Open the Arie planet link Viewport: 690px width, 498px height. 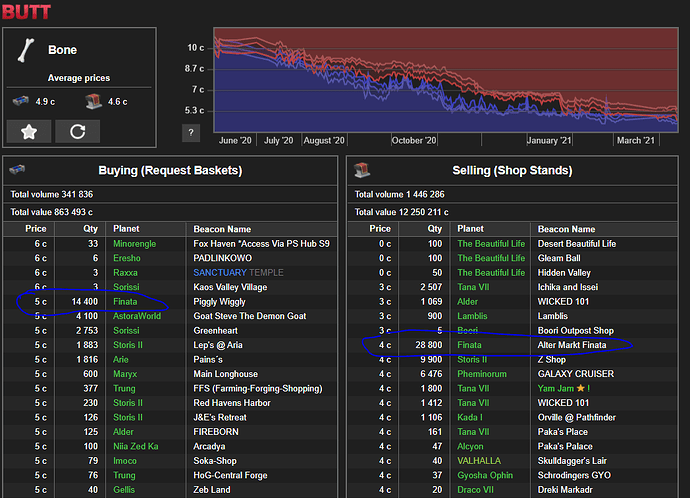pyautogui.click(x=121, y=359)
